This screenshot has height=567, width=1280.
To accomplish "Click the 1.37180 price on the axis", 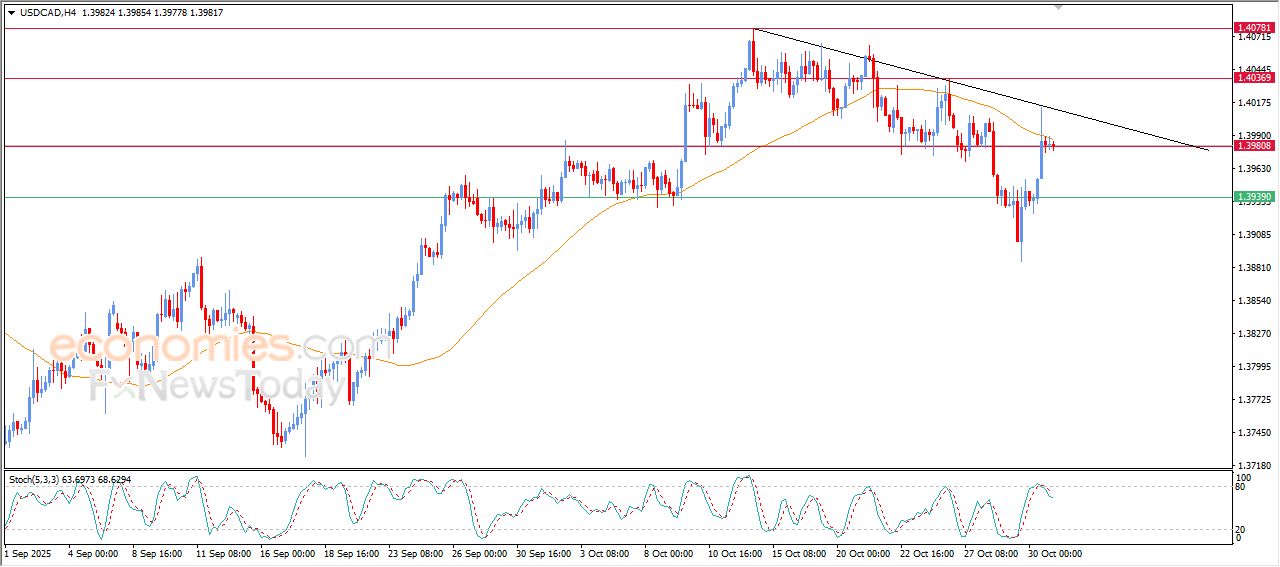I will coord(1253,466).
